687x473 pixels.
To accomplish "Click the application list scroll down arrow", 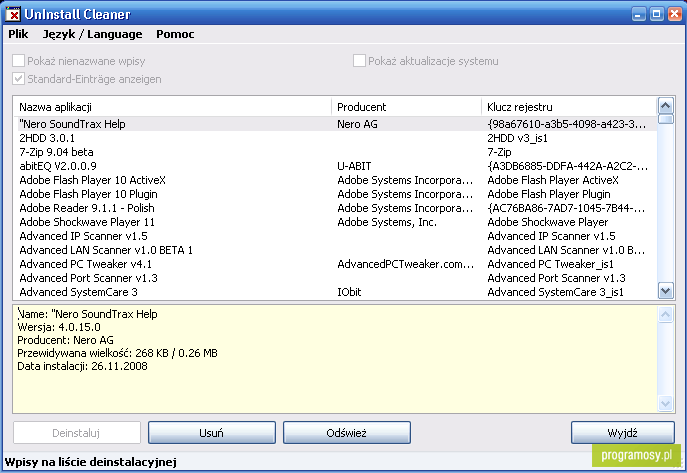I will (666, 291).
